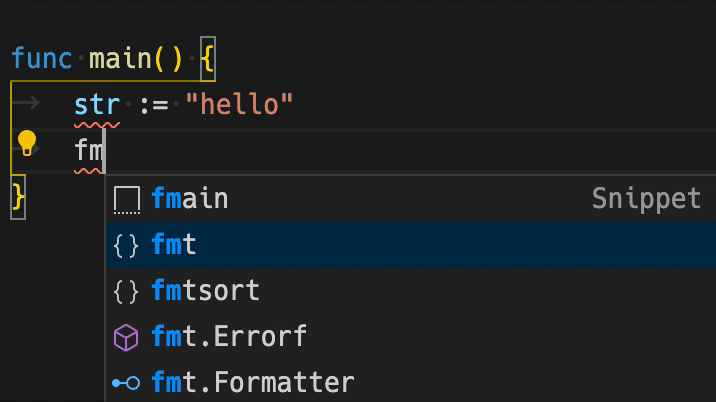Click the typed fm text in editor
This screenshot has height=402, width=716.
tap(89, 150)
